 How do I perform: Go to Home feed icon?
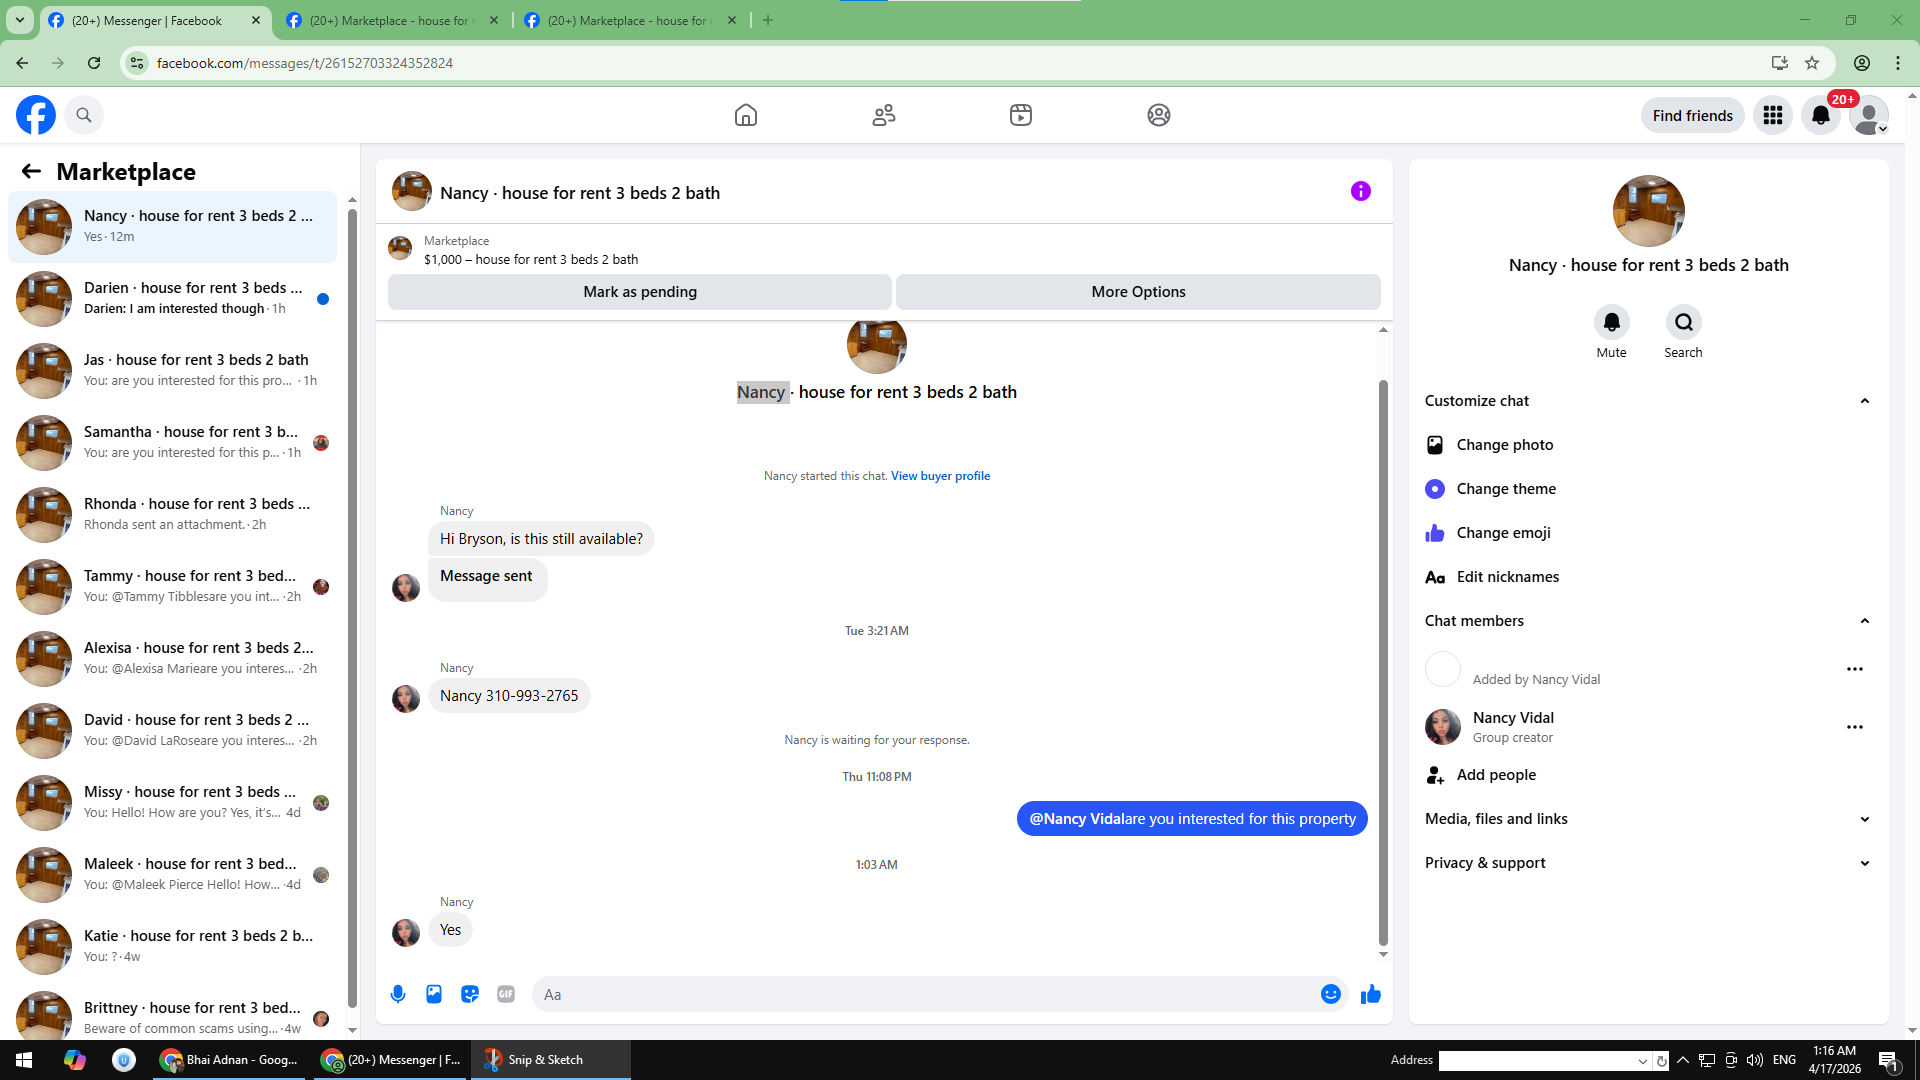coord(746,115)
